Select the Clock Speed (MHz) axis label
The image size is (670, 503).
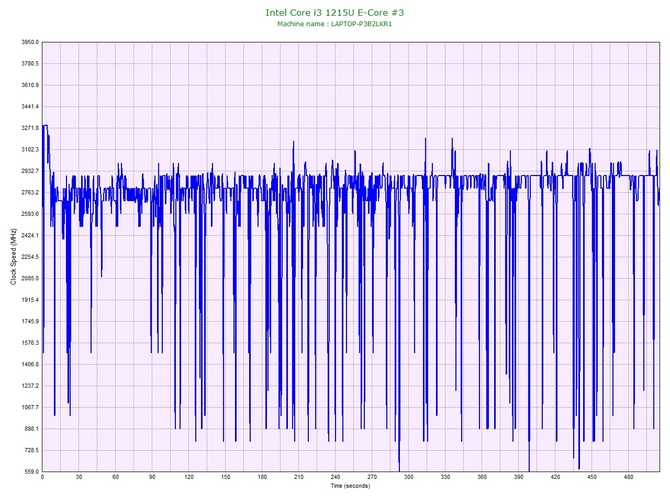(x=13, y=257)
